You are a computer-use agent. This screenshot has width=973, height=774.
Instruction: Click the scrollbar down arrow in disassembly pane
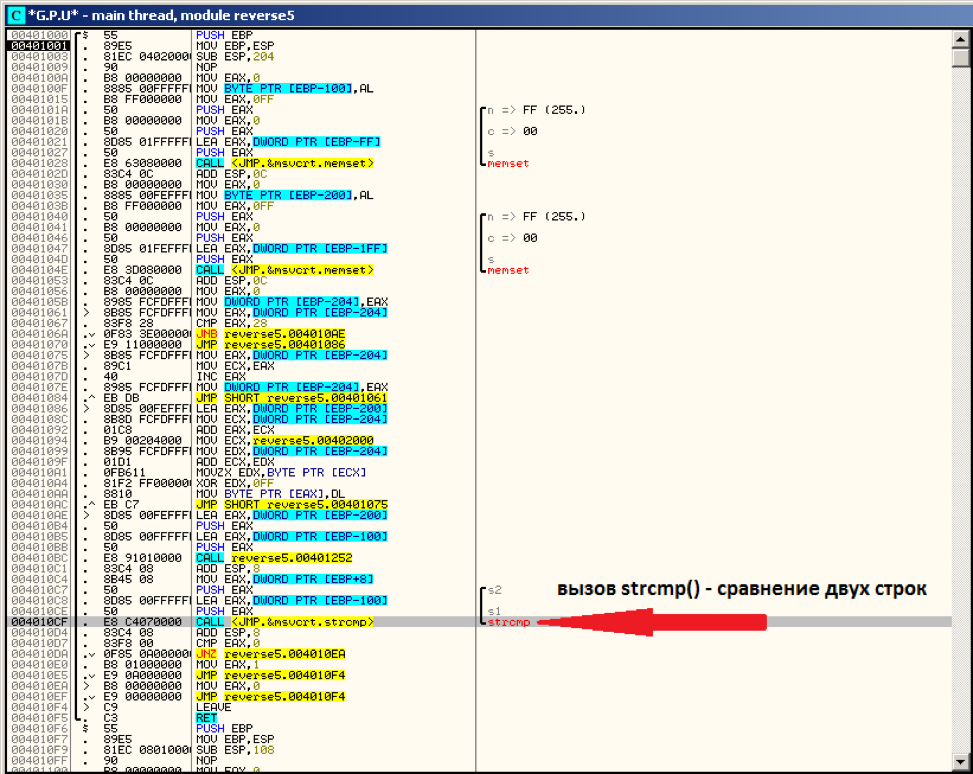click(961, 761)
